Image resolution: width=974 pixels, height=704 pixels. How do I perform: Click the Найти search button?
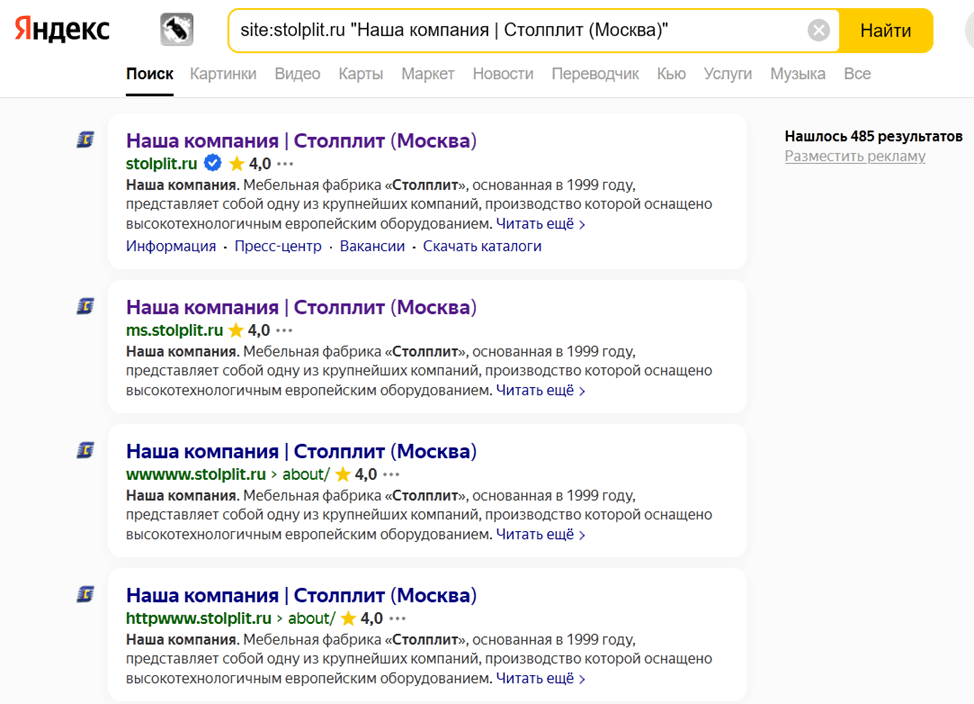[886, 30]
